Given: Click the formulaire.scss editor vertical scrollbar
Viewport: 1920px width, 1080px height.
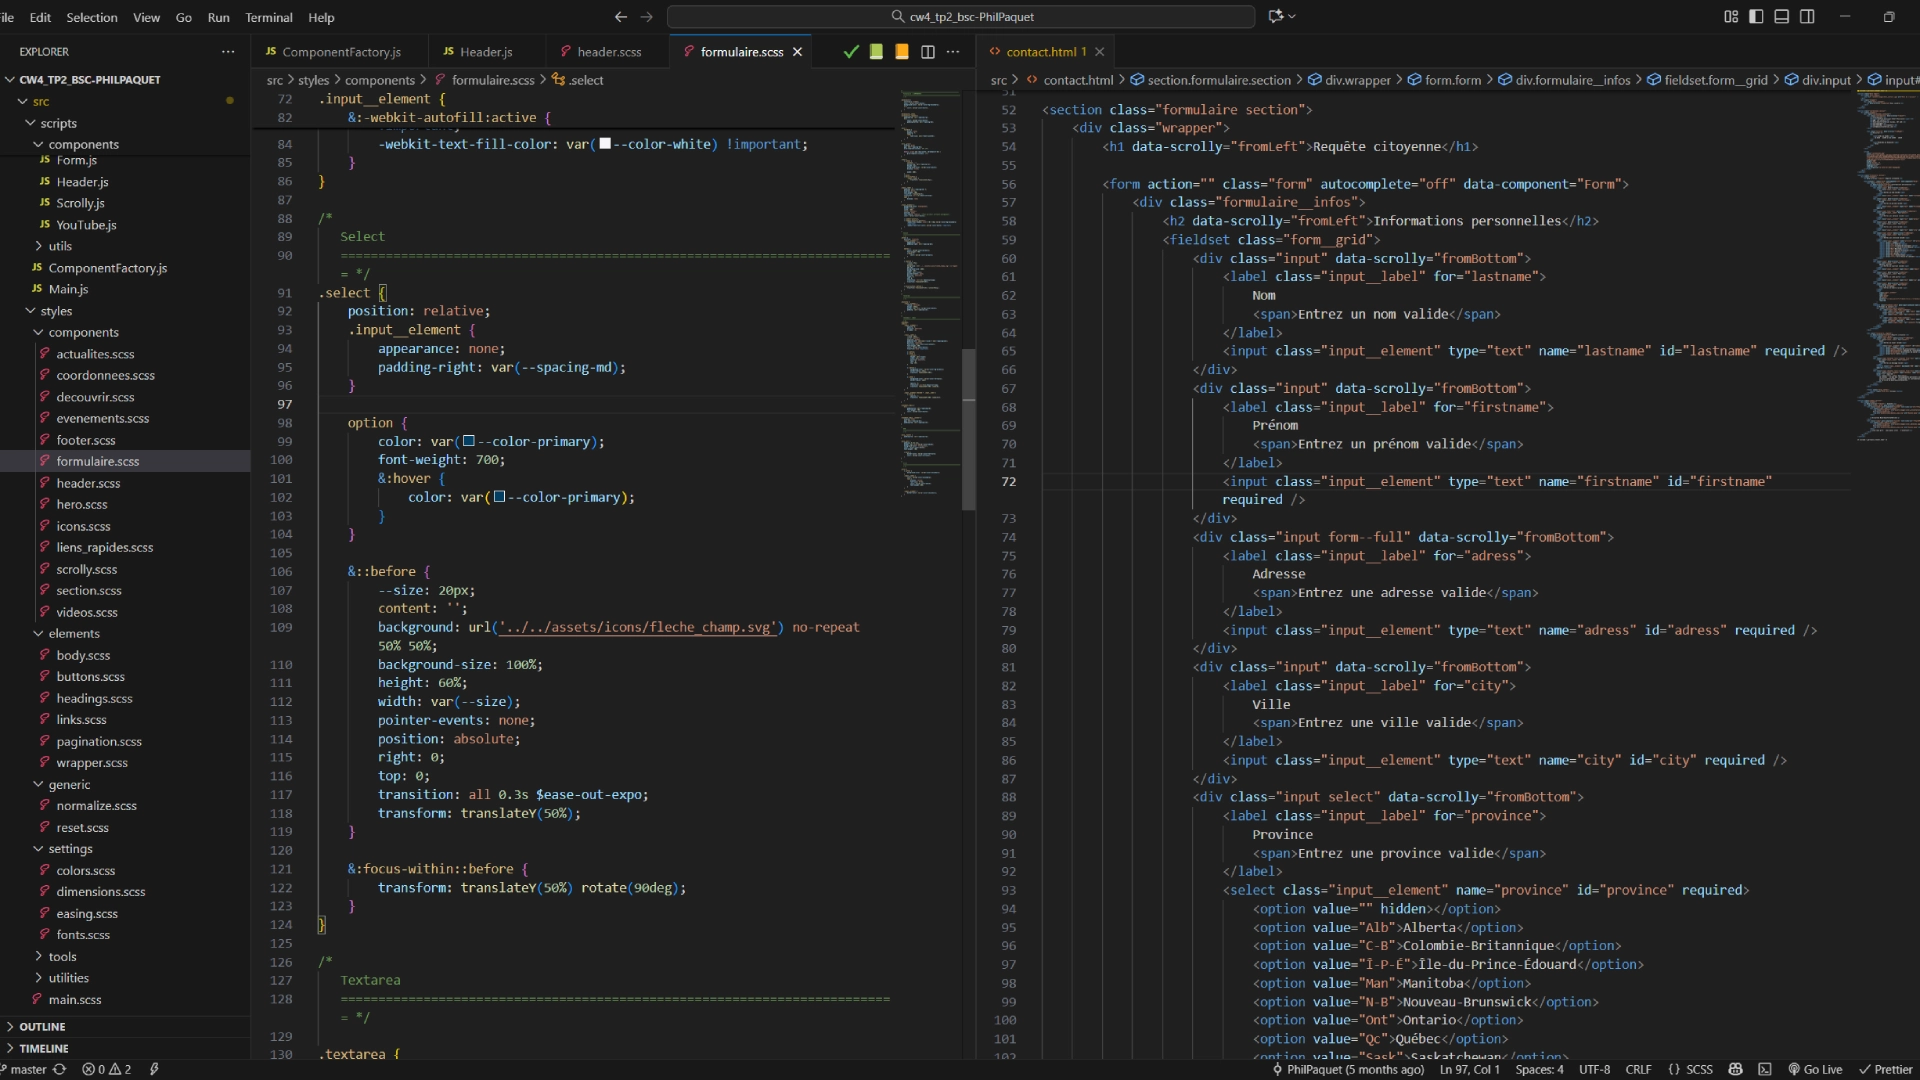Looking at the screenshot, I should pyautogui.click(x=968, y=430).
